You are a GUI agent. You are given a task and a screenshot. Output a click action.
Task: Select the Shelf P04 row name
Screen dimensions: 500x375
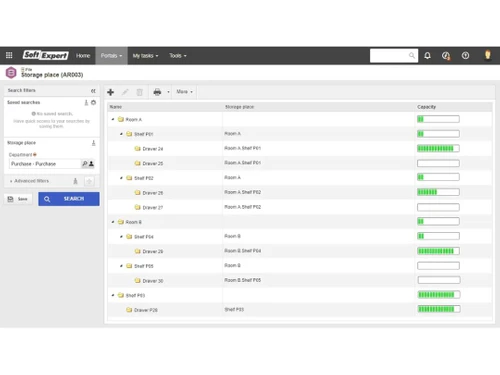[x=144, y=237]
